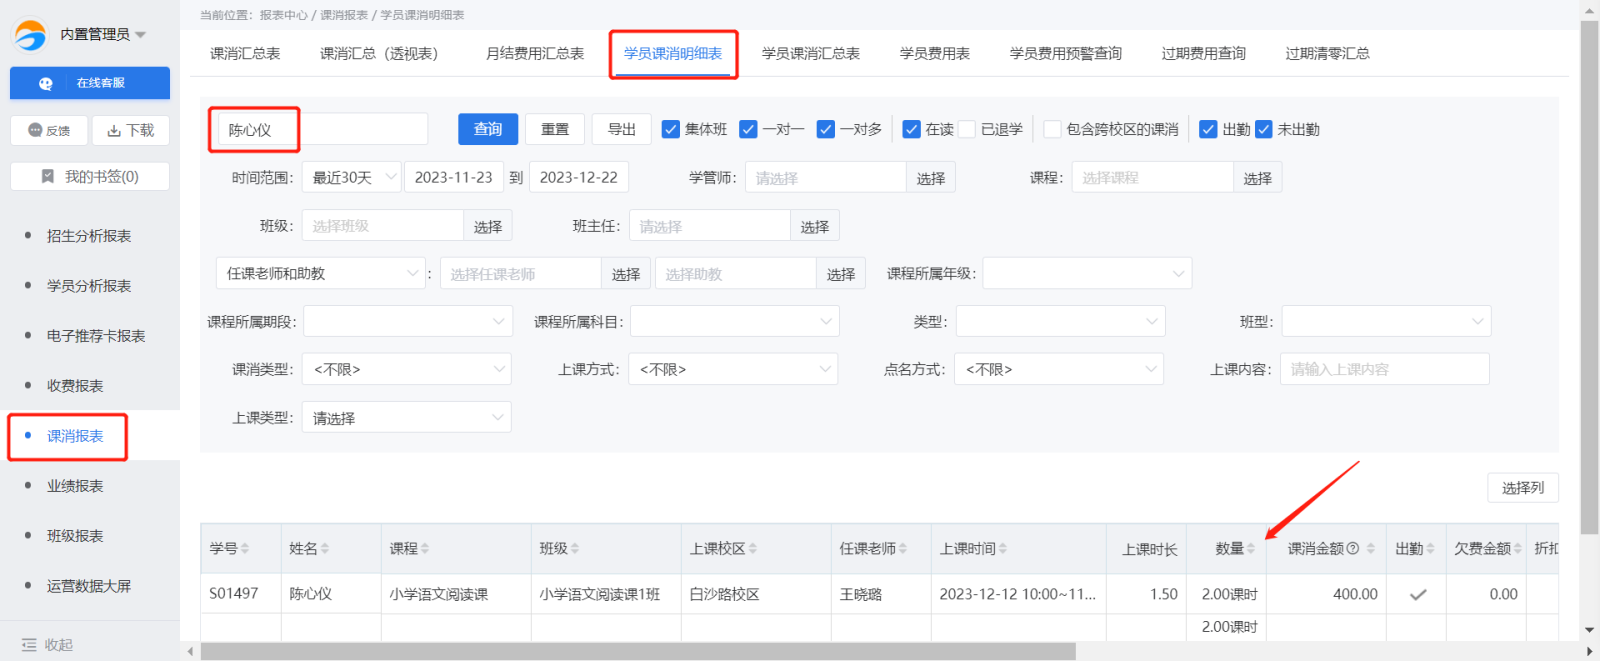Click the end date 2023-12-22 field

coord(579,177)
